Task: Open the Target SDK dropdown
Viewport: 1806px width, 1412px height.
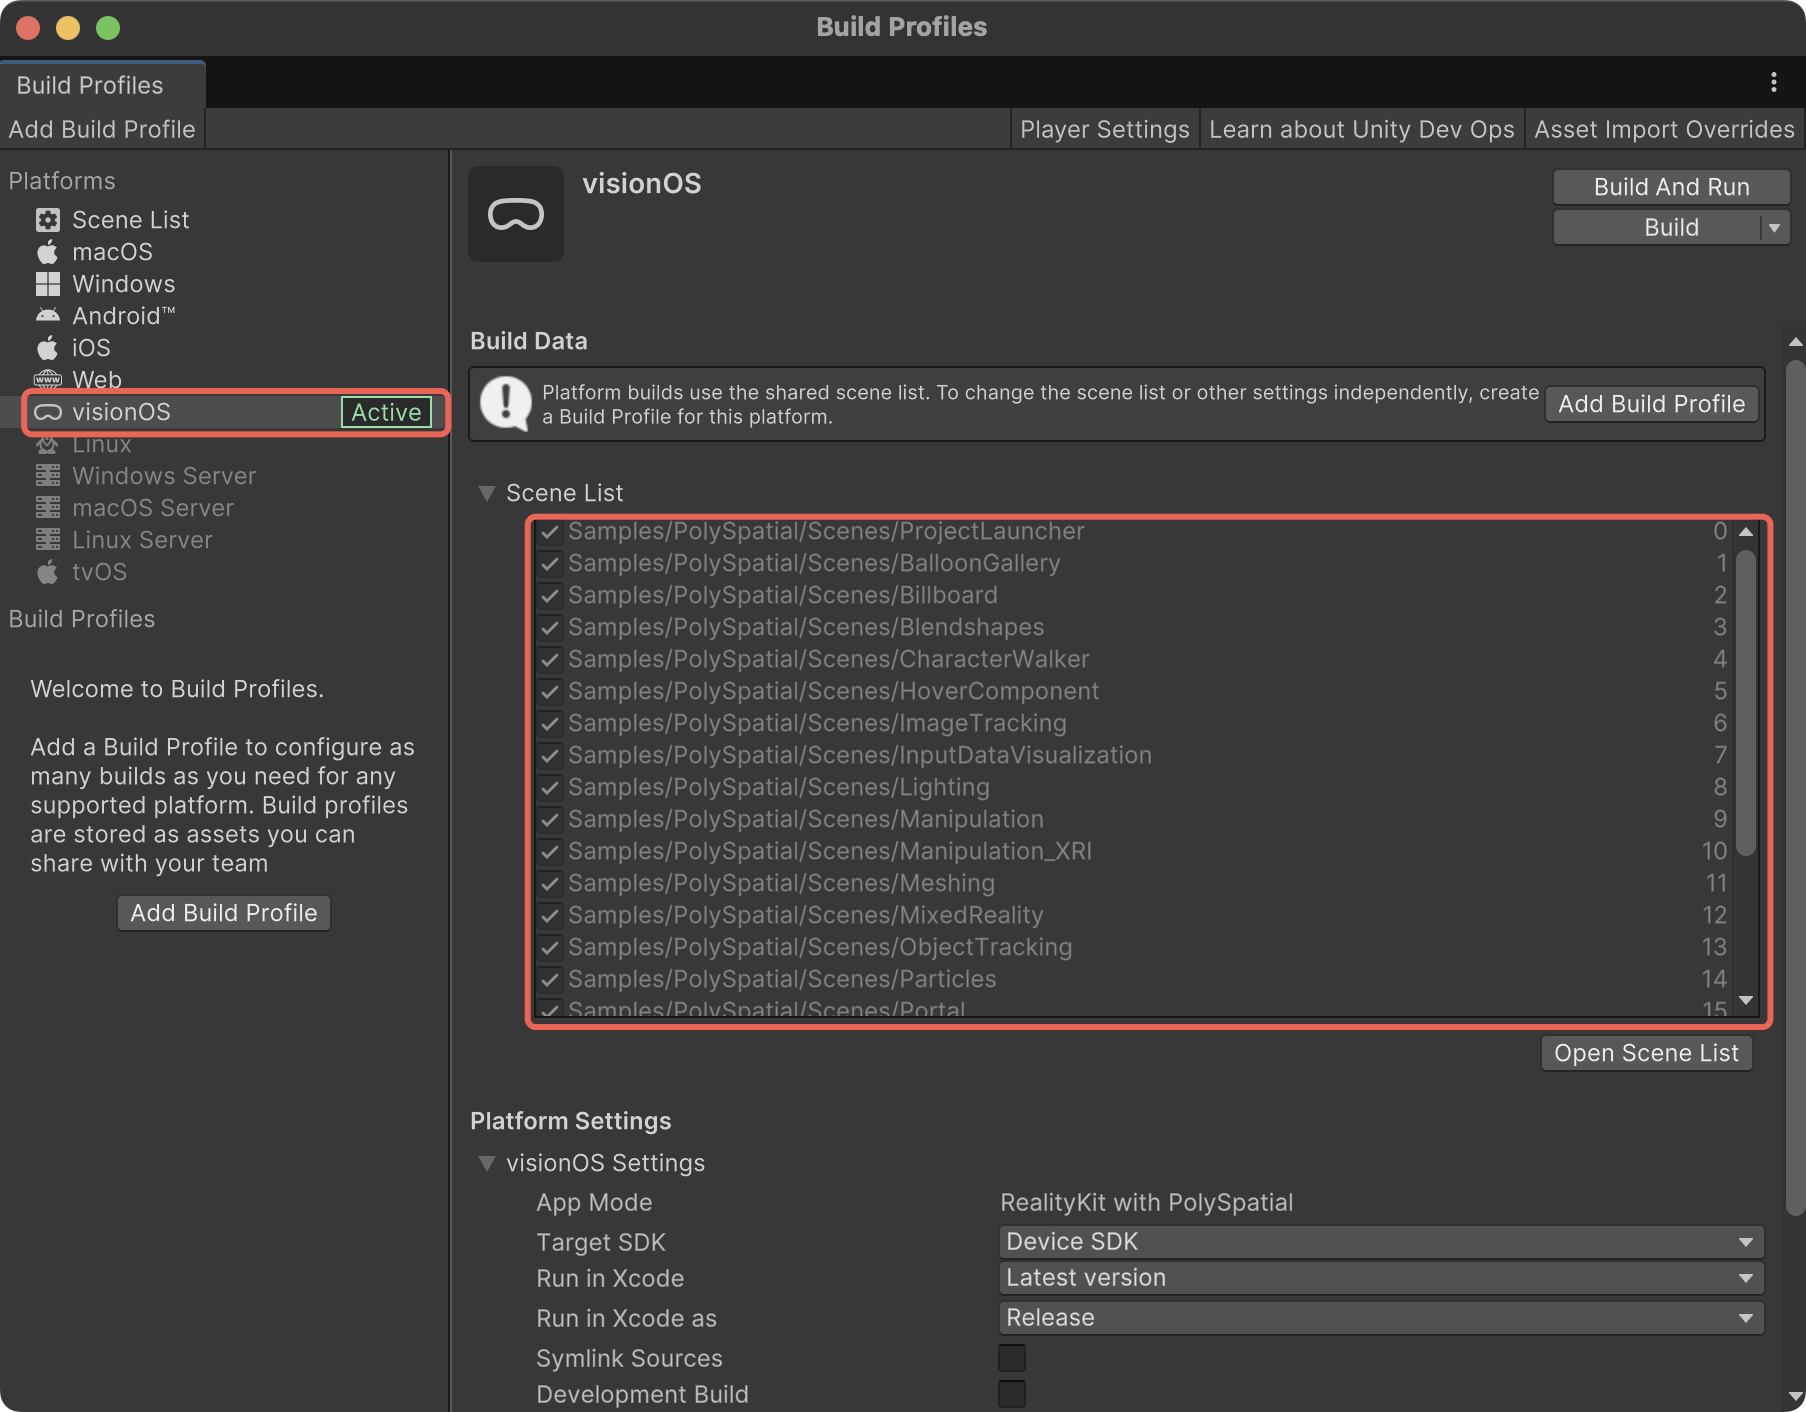Action: point(1381,1242)
